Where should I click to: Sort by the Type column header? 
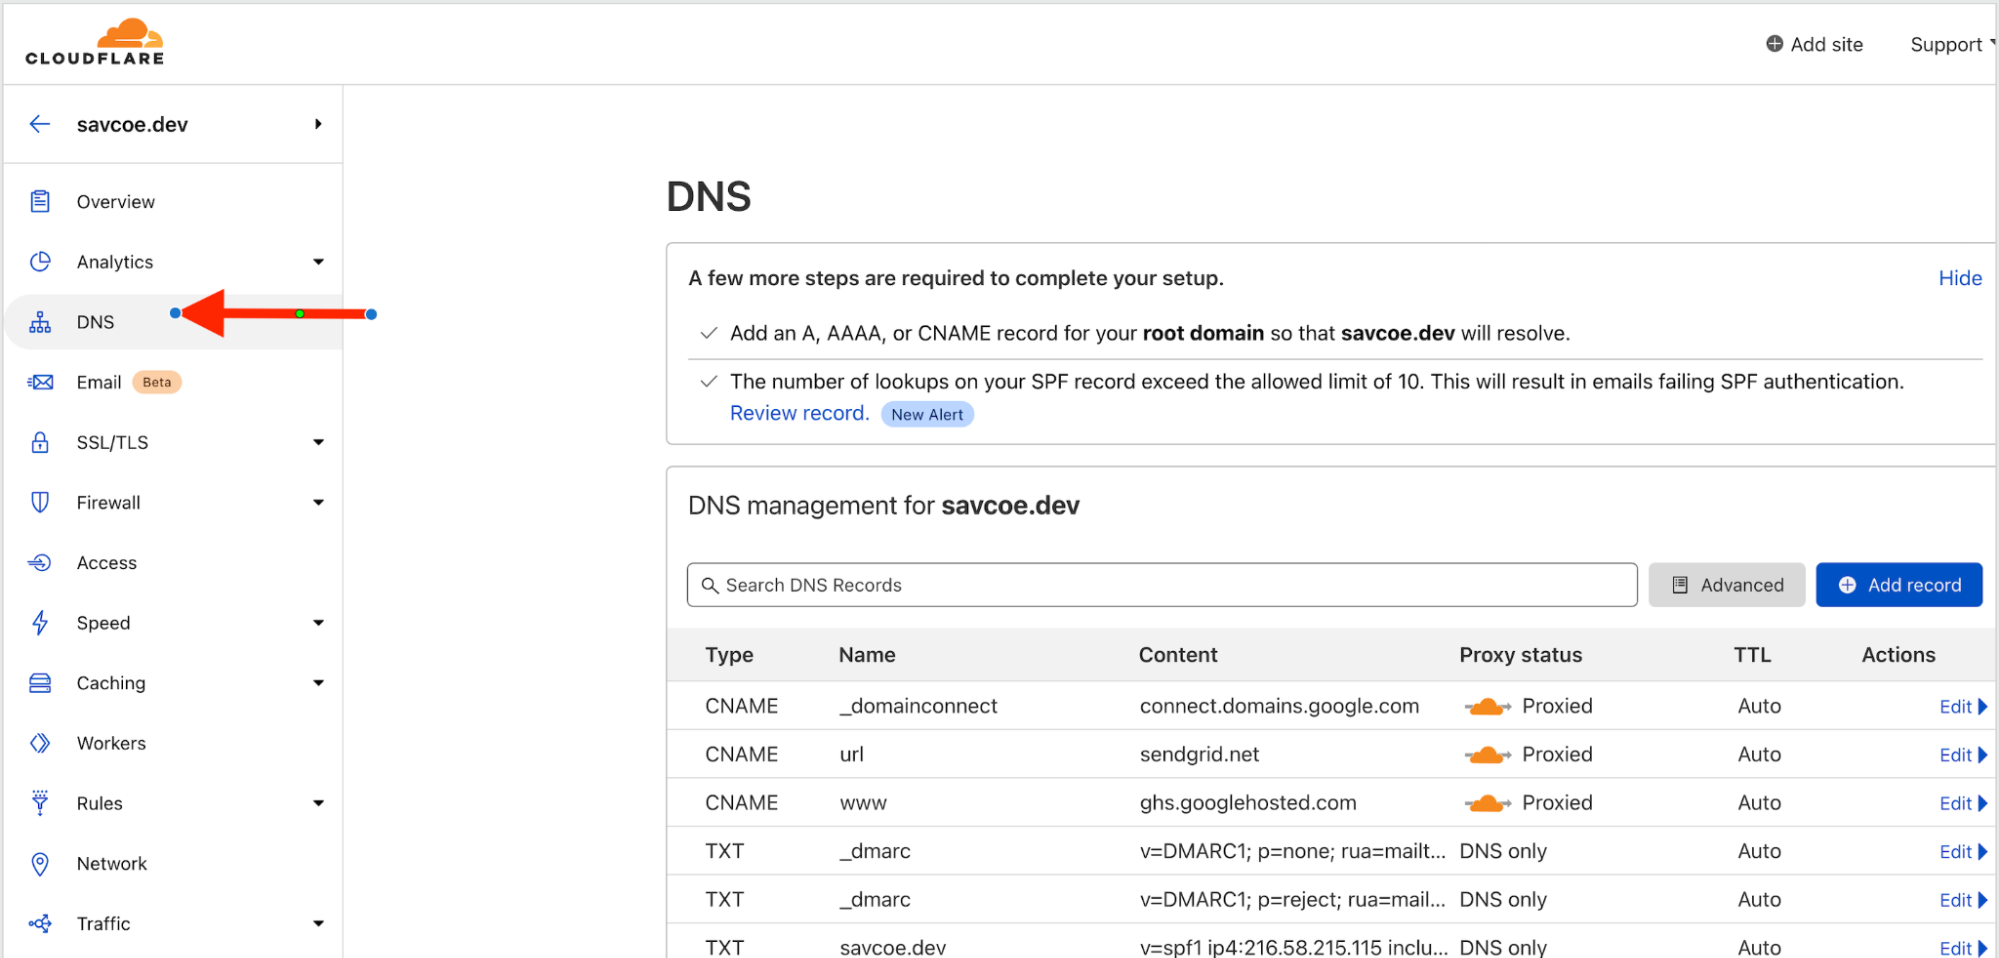729,655
